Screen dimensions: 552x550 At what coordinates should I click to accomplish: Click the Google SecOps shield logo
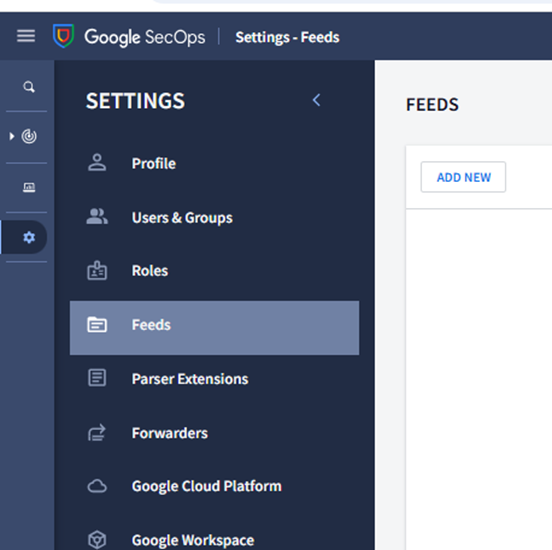coord(63,36)
